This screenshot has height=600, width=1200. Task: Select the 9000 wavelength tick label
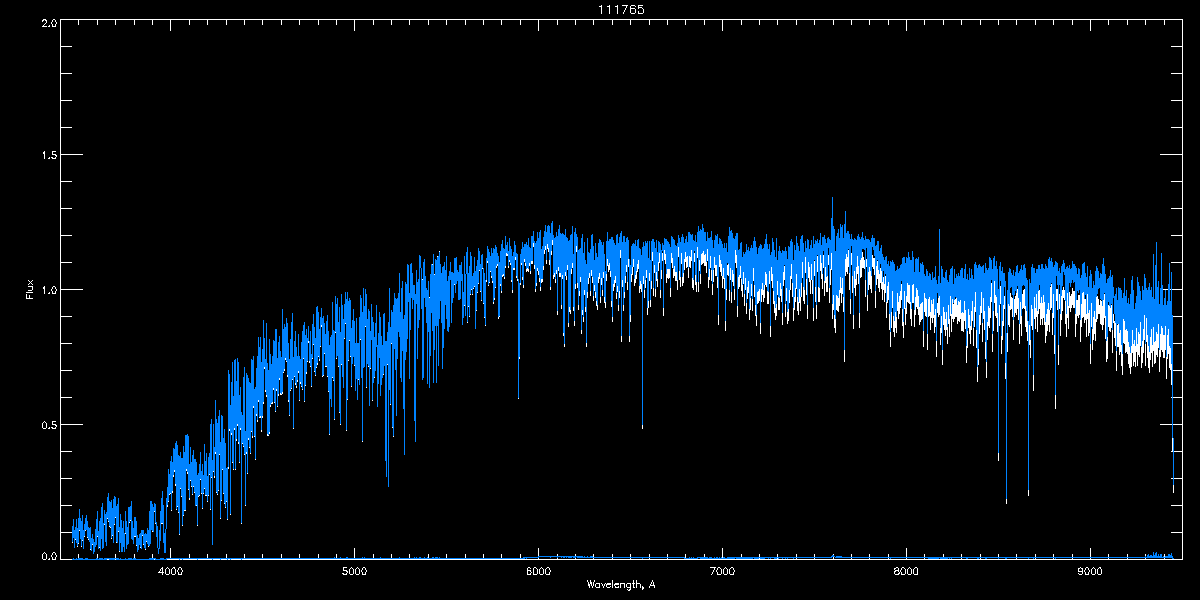(x=1090, y=571)
